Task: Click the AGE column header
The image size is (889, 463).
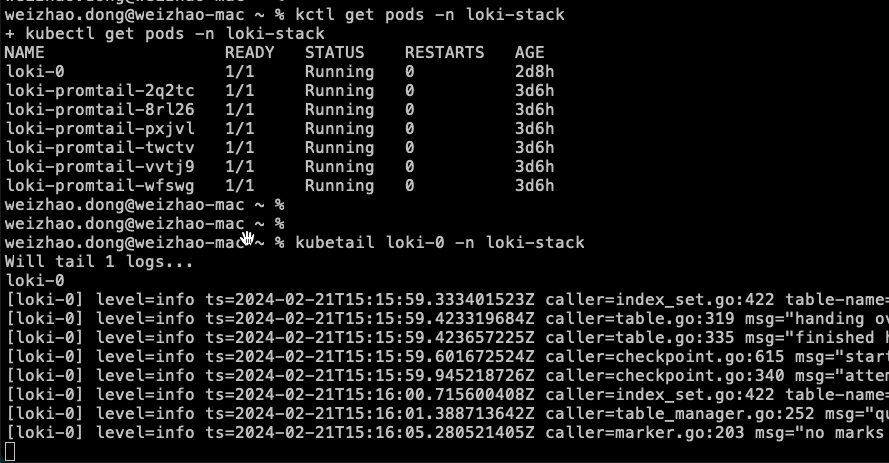Action: pyautogui.click(x=530, y=53)
